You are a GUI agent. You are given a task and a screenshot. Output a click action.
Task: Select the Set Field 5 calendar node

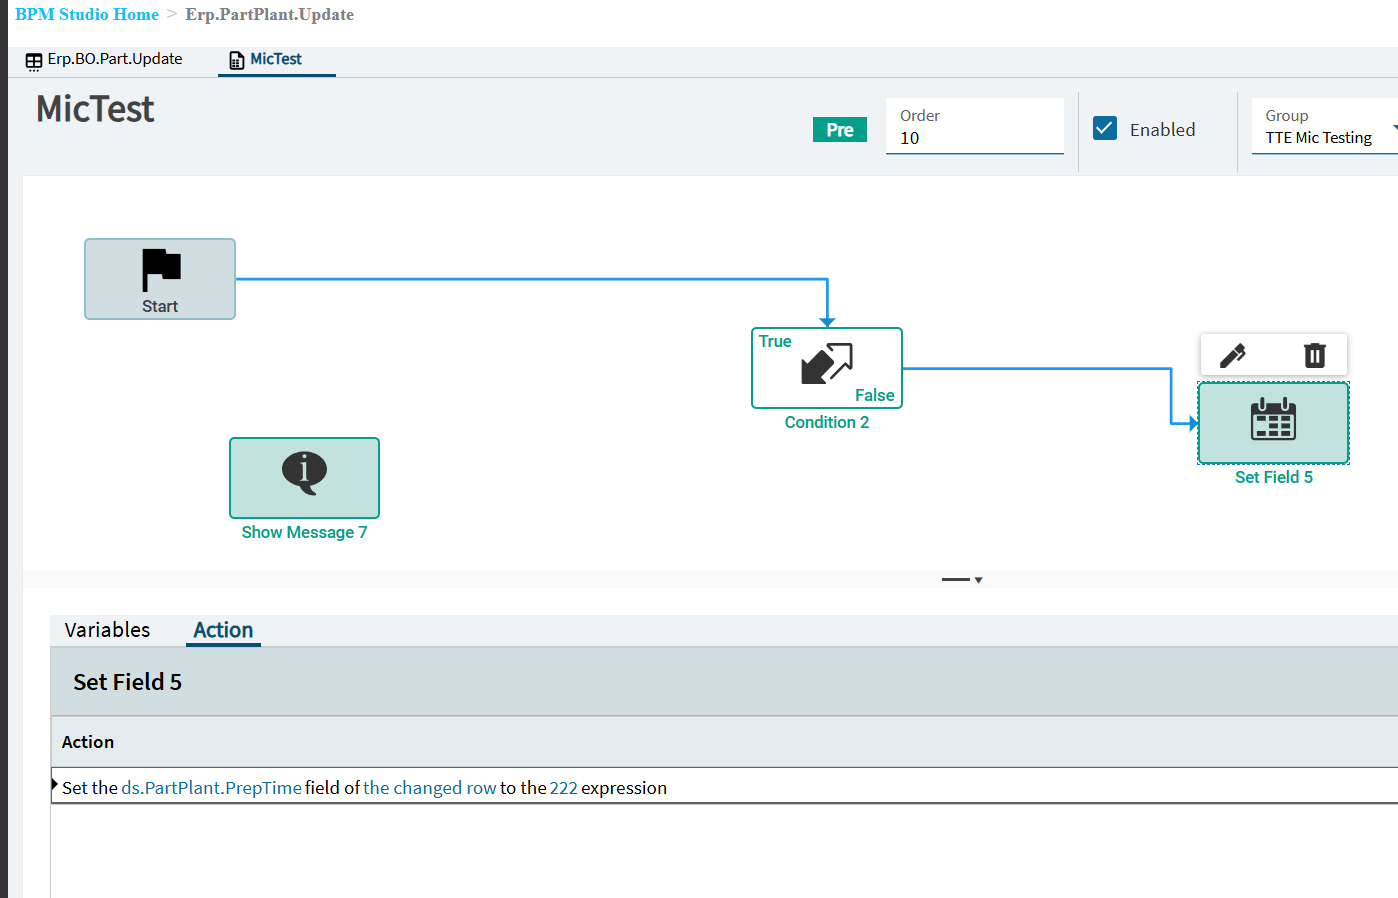1273,423
